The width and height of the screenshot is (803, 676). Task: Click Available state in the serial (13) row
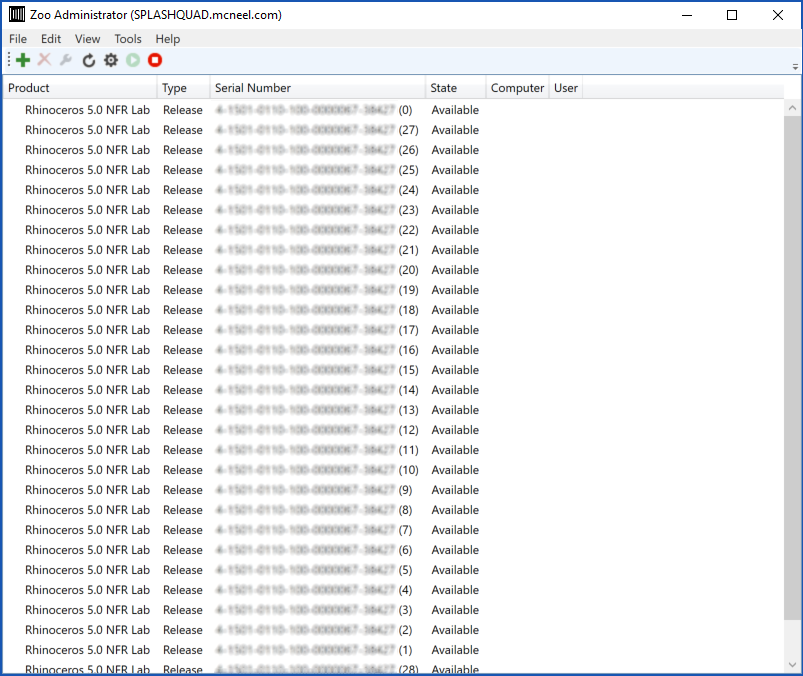(x=455, y=410)
